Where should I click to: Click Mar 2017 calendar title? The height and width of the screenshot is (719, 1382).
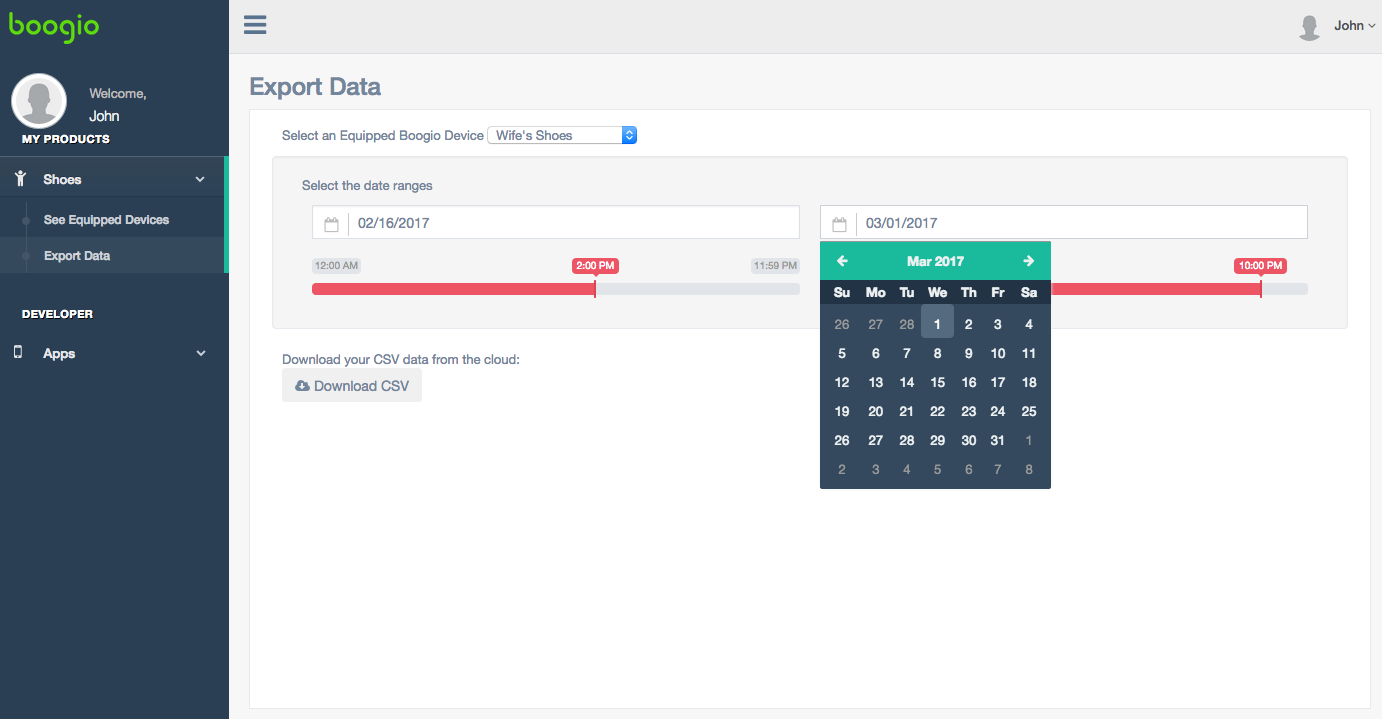click(935, 261)
